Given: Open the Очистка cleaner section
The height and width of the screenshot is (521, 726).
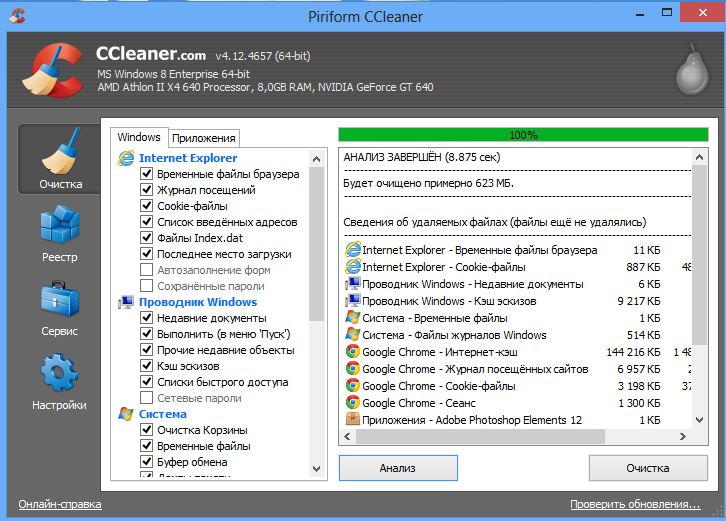Looking at the screenshot, I should coord(60,159).
